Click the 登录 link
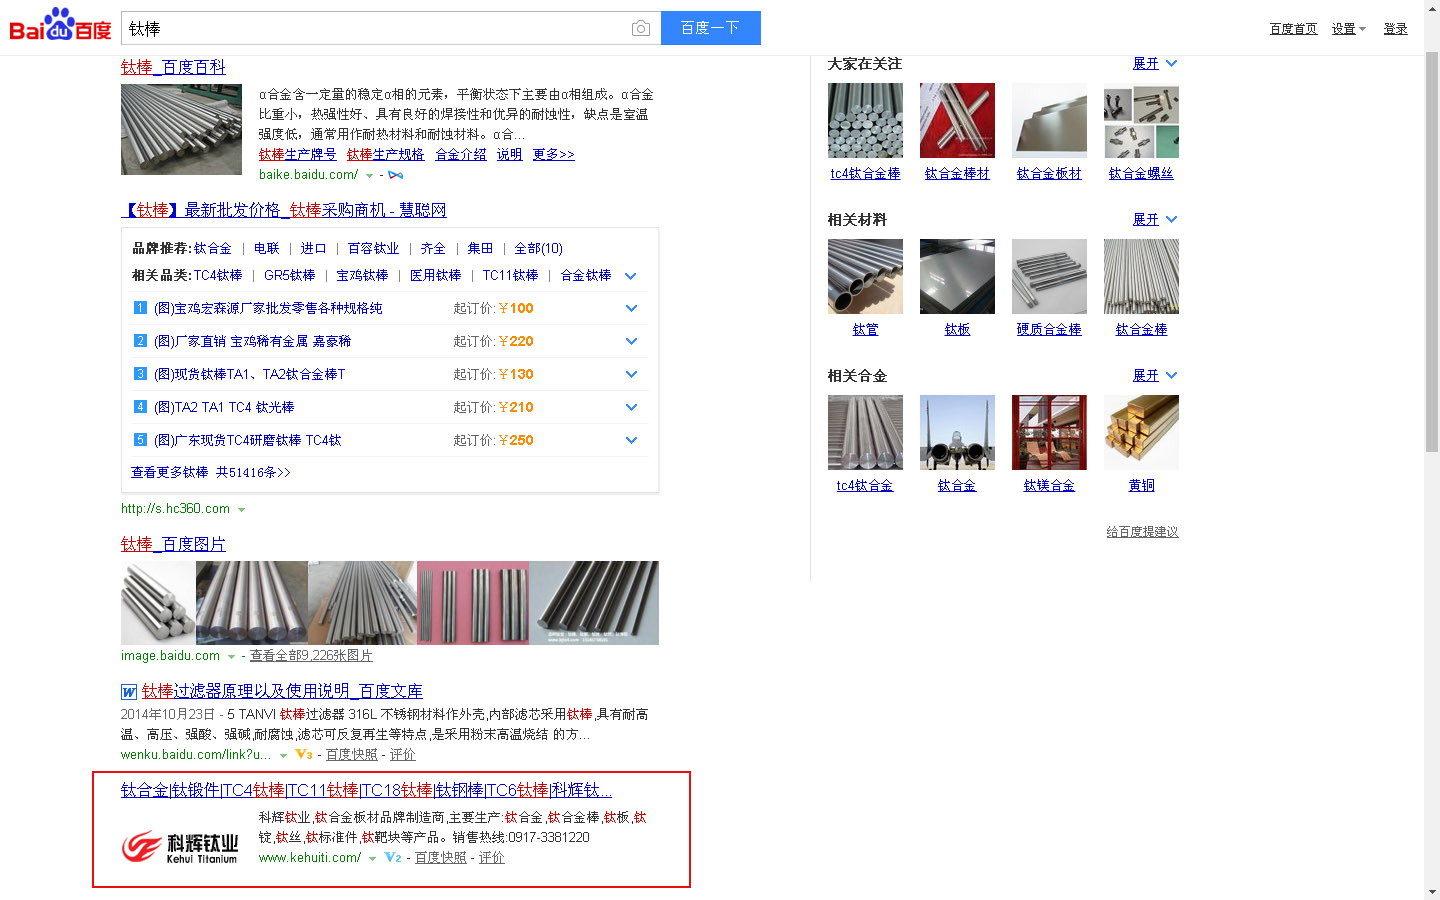 pyautogui.click(x=1395, y=29)
